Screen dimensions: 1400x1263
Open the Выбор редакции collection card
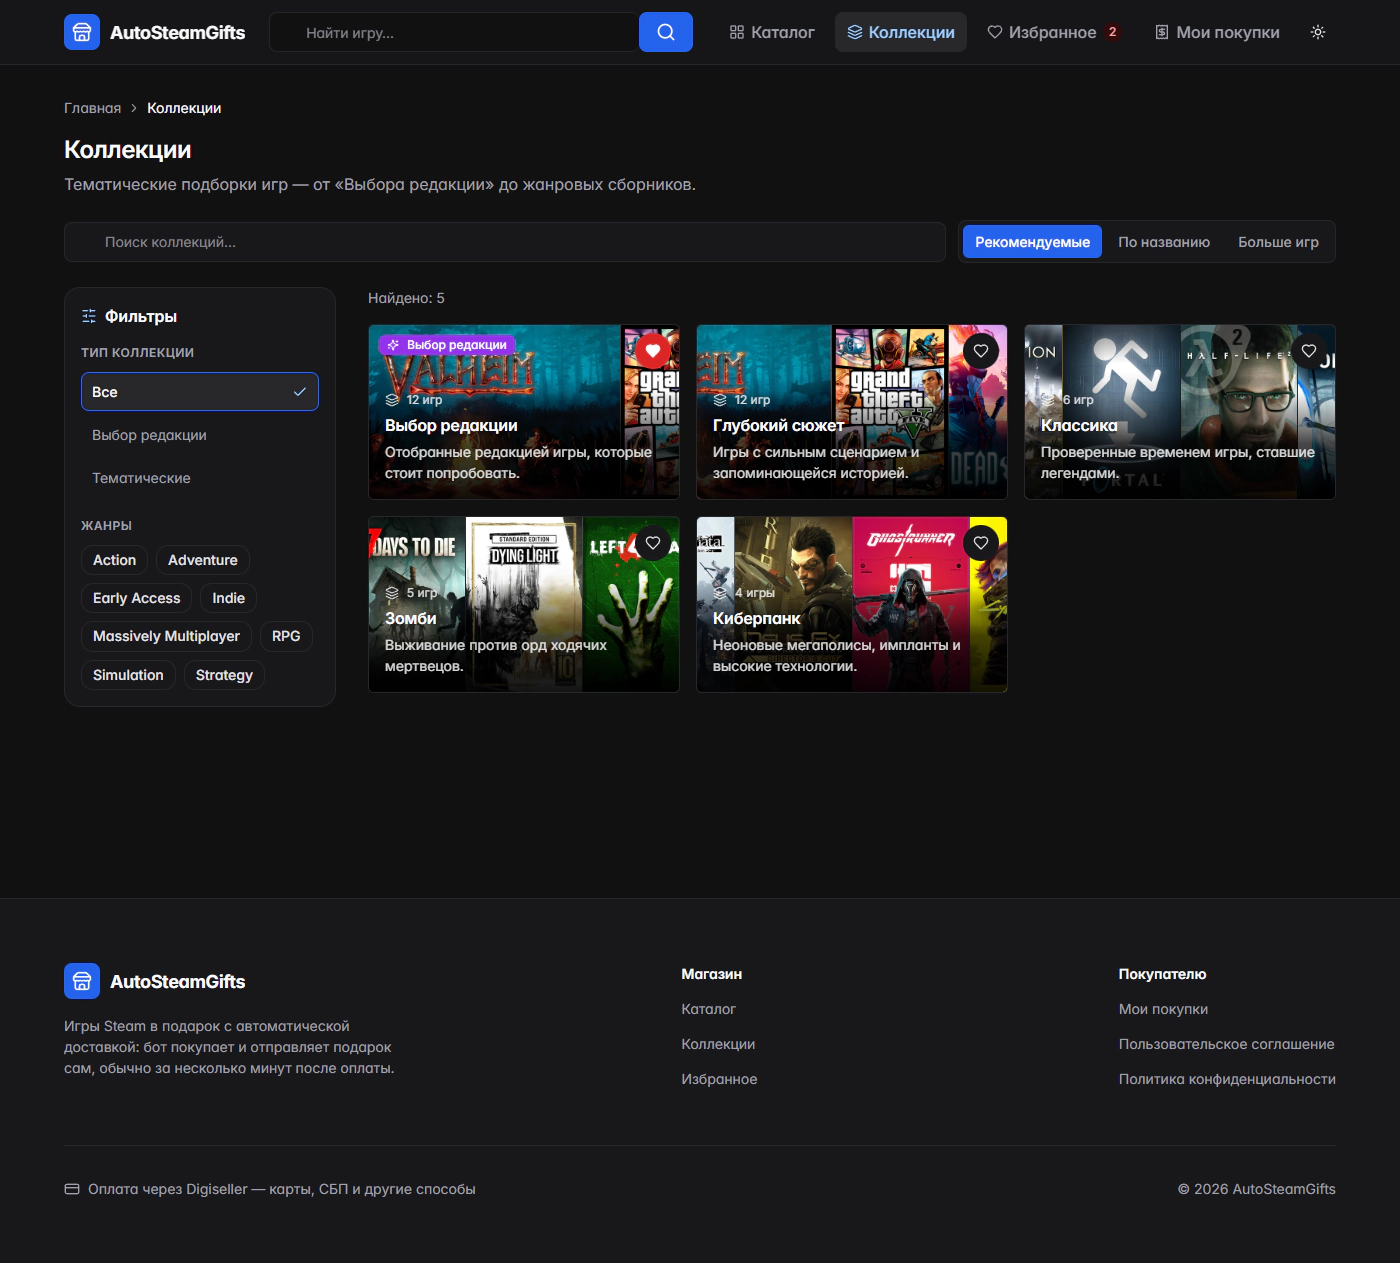[x=524, y=412]
